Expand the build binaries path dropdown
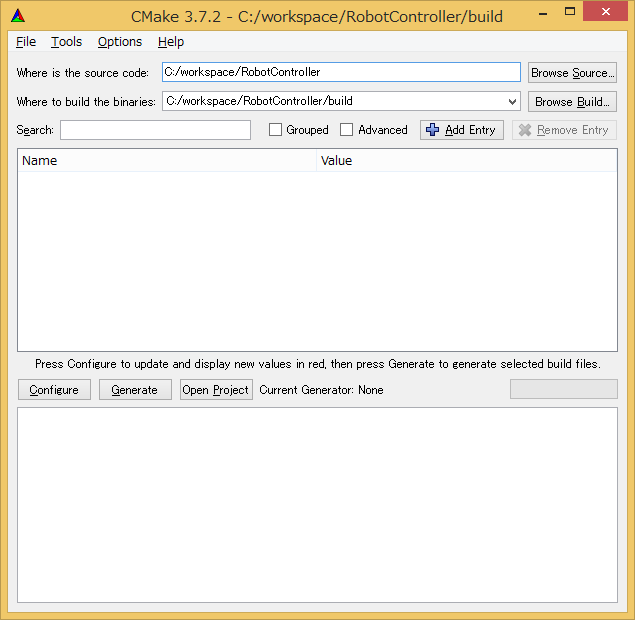This screenshot has height=620, width=635. (512, 101)
